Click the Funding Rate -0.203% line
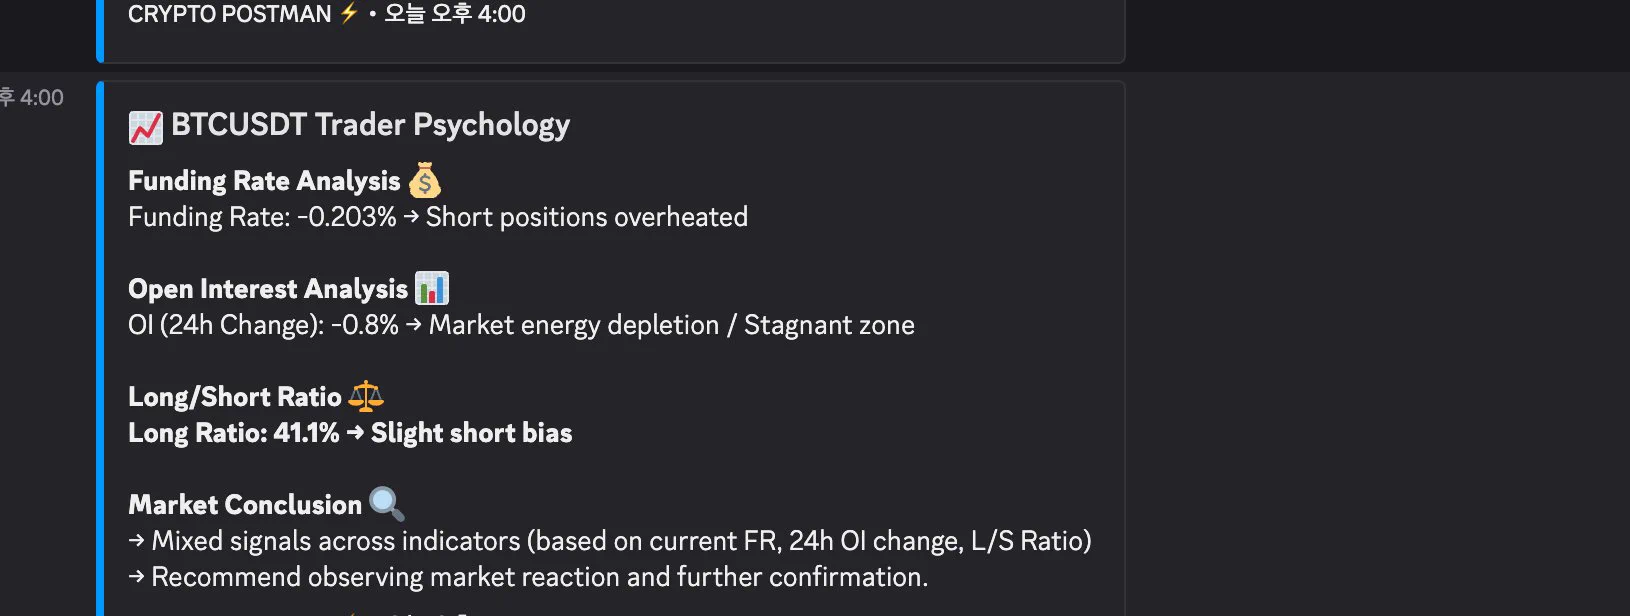This screenshot has height=616, width=1630. pyautogui.click(x=438, y=217)
